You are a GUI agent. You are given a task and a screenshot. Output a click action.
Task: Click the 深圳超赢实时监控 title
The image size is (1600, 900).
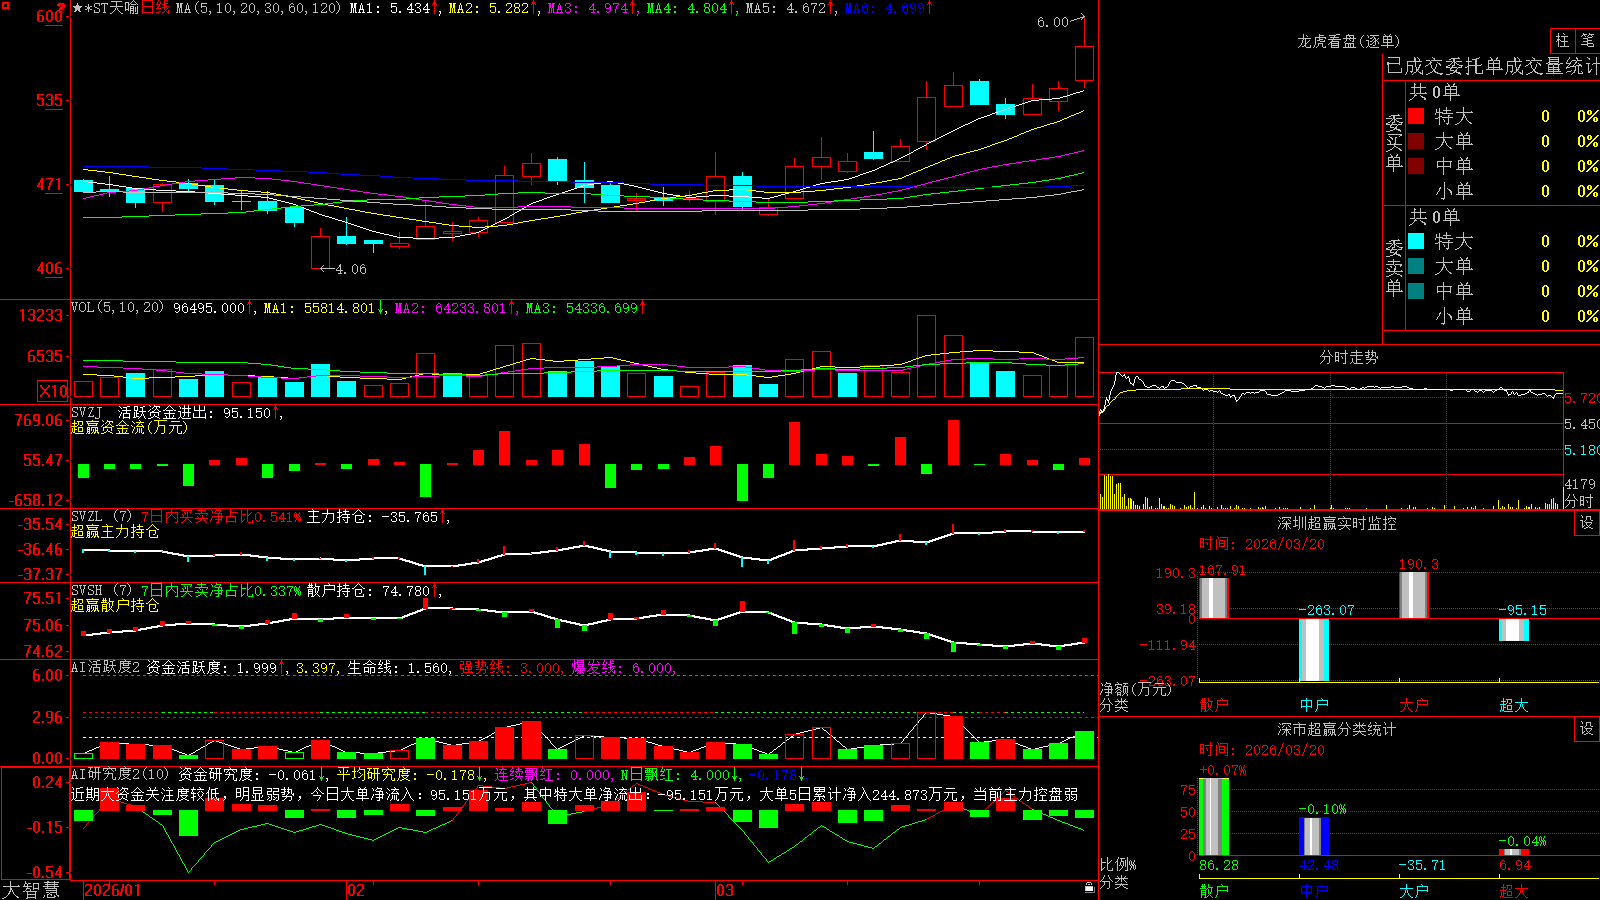click(1337, 523)
